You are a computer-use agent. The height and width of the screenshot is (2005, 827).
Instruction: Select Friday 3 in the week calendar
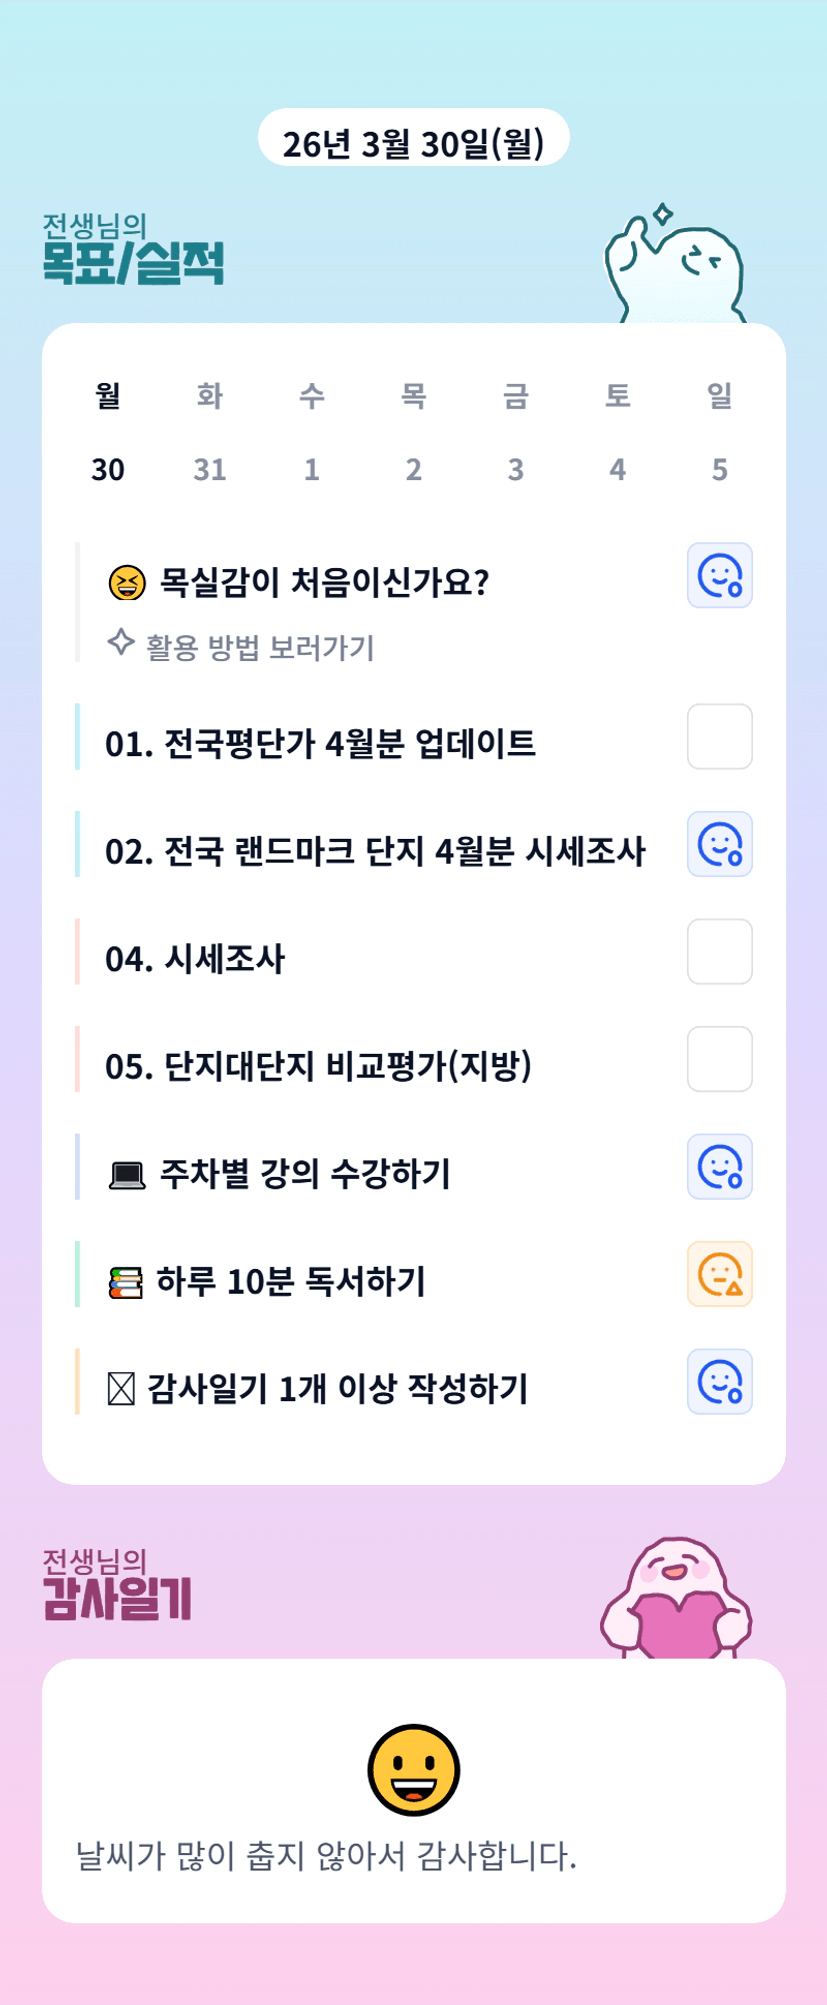point(515,469)
